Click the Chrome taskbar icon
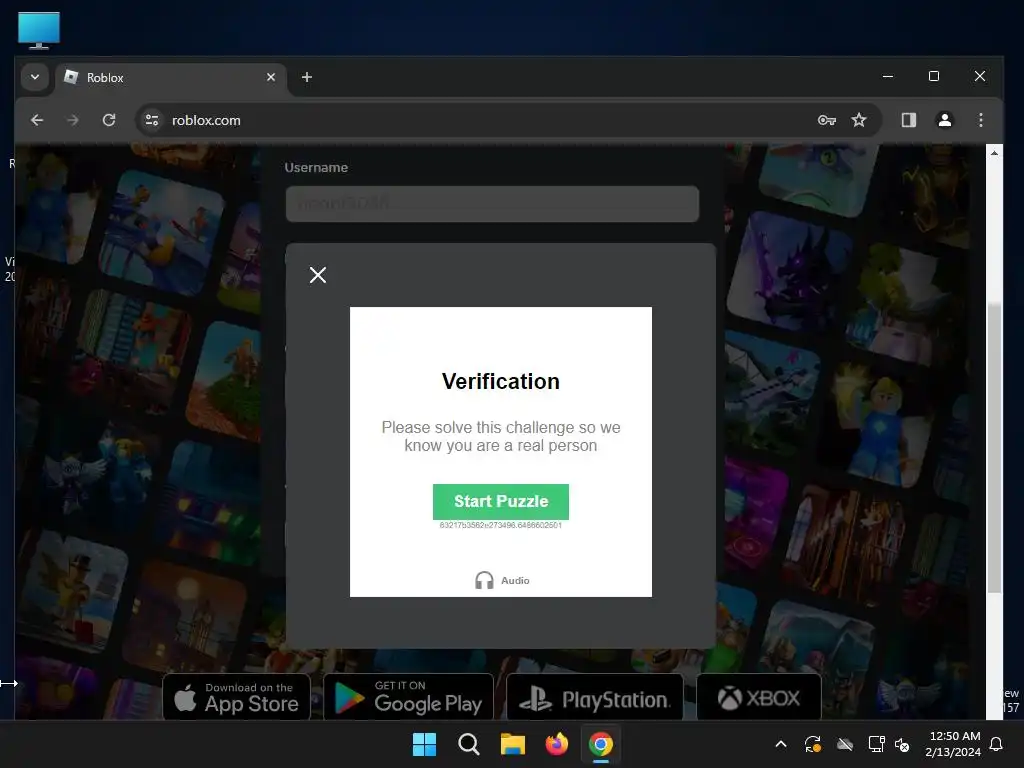The width and height of the screenshot is (1024, 768). (x=601, y=744)
